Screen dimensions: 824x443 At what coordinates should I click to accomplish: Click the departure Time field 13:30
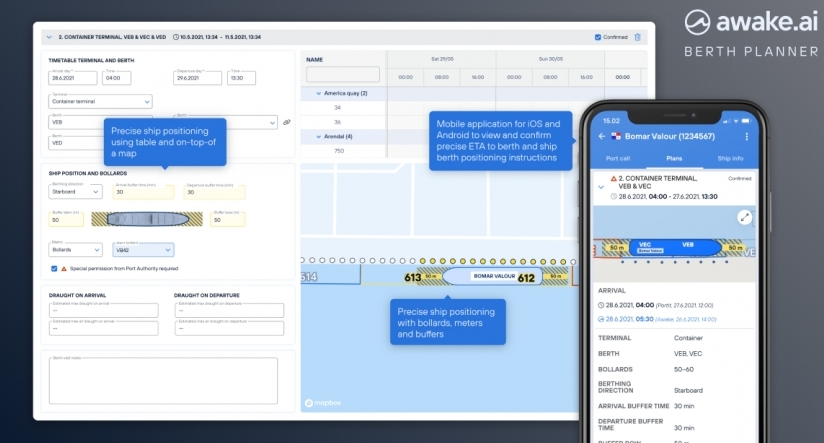(x=241, y=78)
